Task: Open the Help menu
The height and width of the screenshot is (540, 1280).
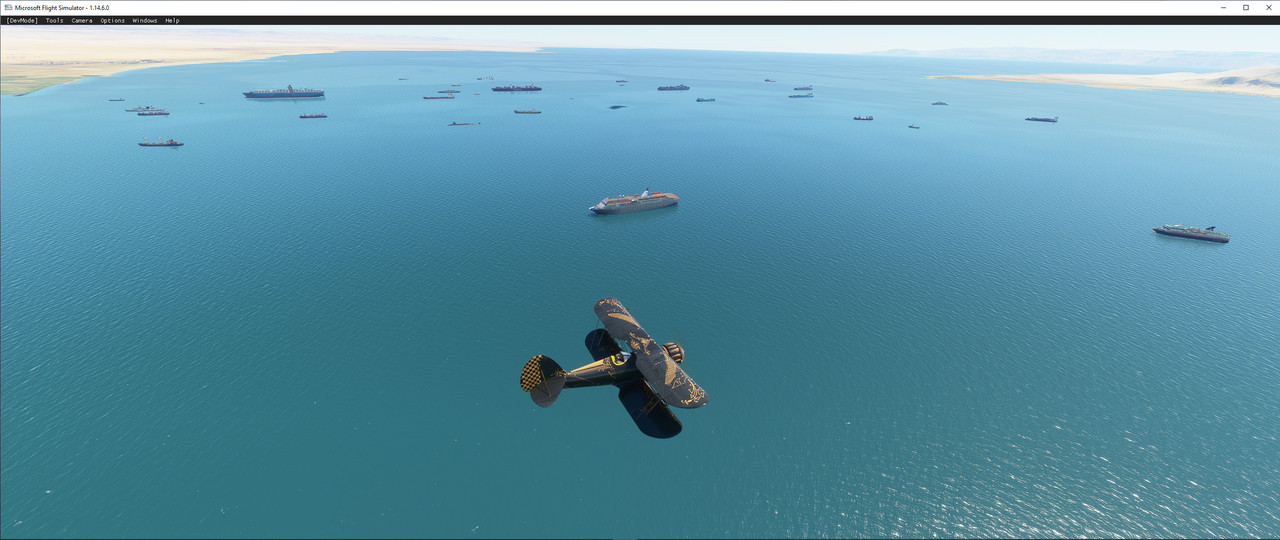Action: tap(172, 20)
